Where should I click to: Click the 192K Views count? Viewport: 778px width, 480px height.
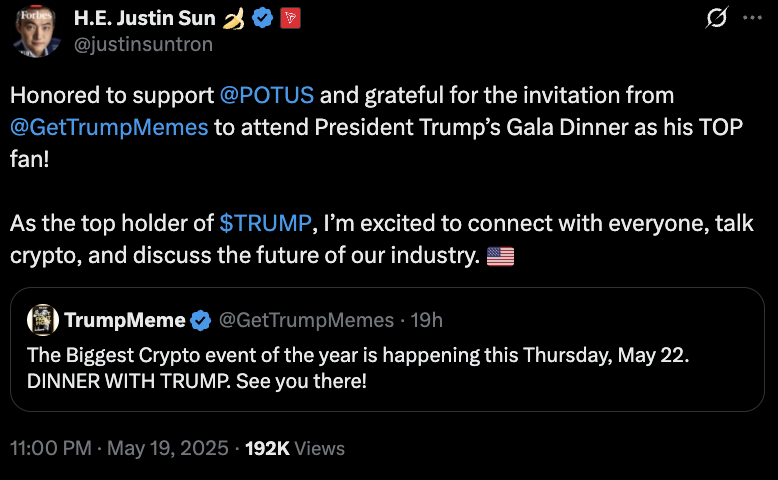295,449
